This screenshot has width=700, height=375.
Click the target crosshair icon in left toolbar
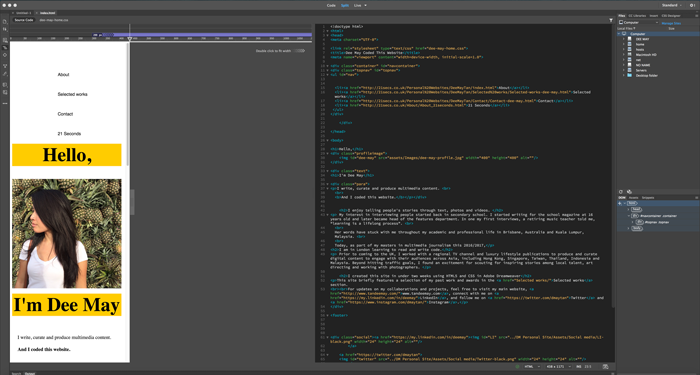coord(5,55)
